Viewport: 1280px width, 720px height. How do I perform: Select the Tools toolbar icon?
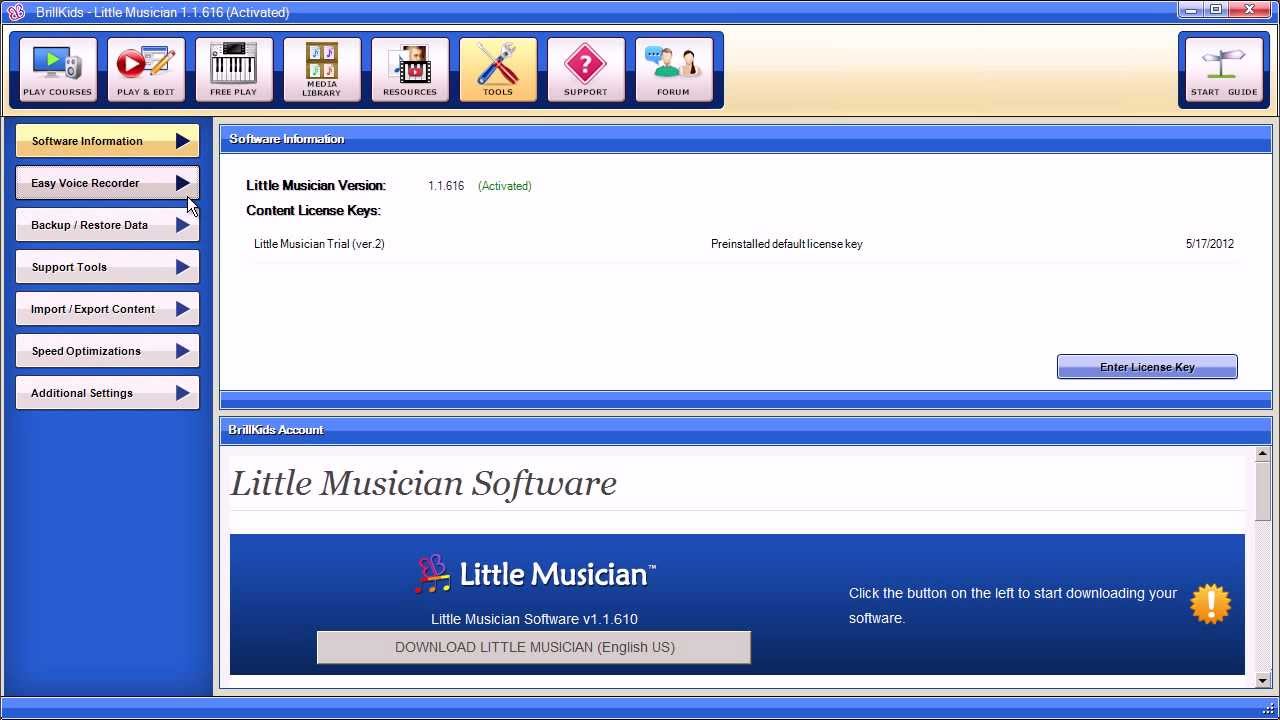point(498,70)
